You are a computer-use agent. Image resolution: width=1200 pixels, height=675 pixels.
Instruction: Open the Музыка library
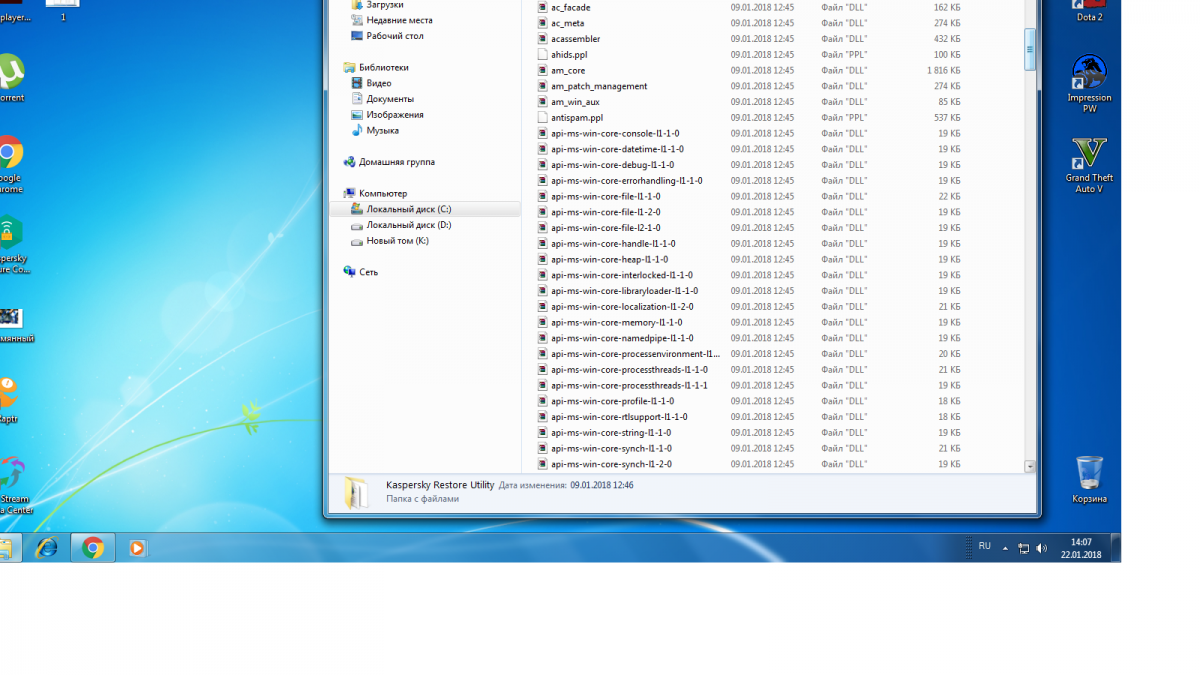(x=382, y=131)
